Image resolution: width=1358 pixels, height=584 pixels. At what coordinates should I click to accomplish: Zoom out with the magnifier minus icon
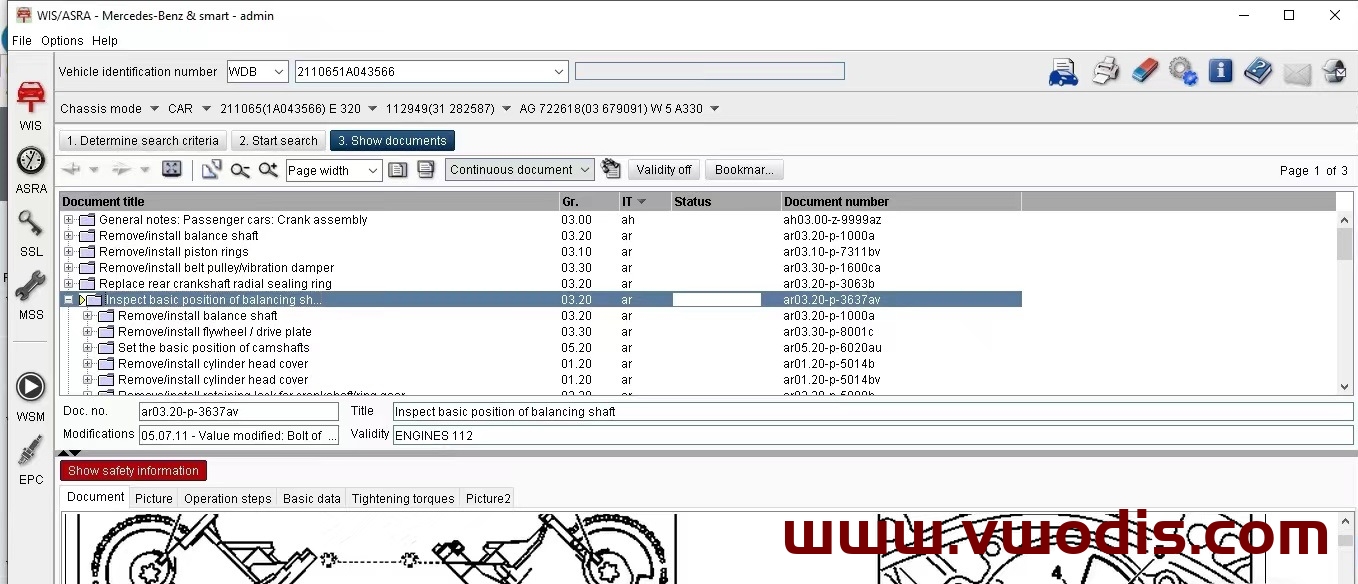240,170
